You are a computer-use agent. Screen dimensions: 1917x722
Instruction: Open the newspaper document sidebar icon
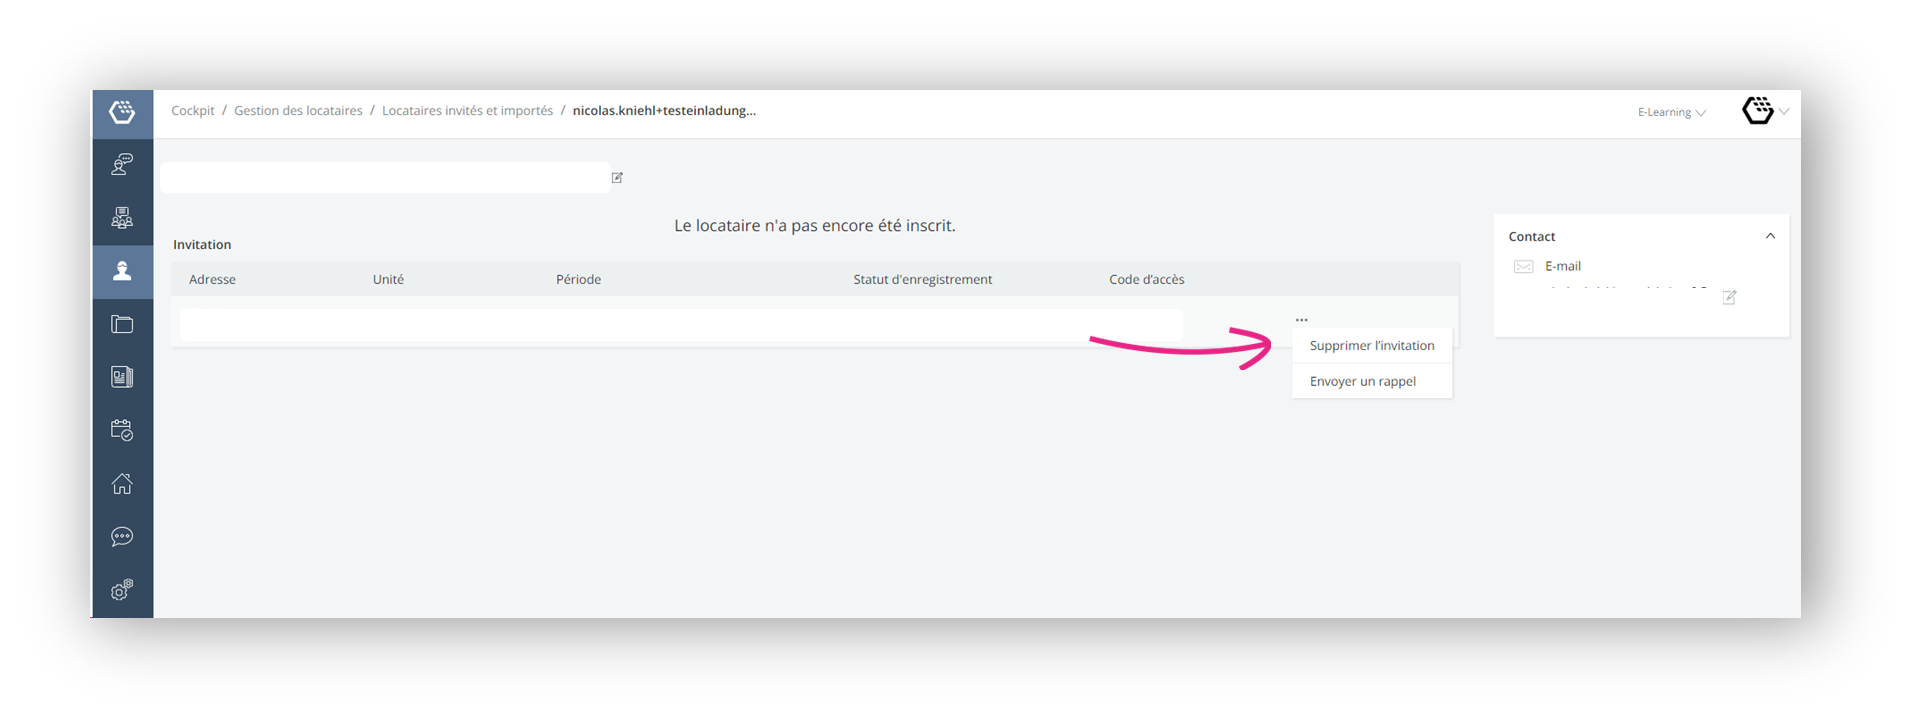pyautogui.click(x=122, y=377)
